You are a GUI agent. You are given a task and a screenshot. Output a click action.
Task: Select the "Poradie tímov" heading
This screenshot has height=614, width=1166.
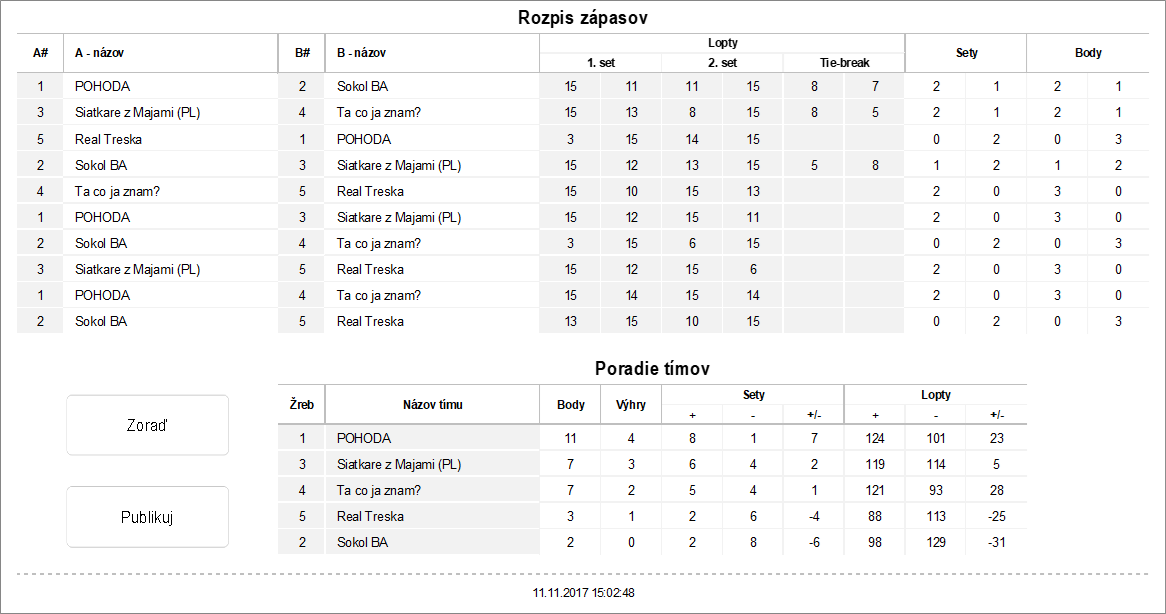(652, 369)
